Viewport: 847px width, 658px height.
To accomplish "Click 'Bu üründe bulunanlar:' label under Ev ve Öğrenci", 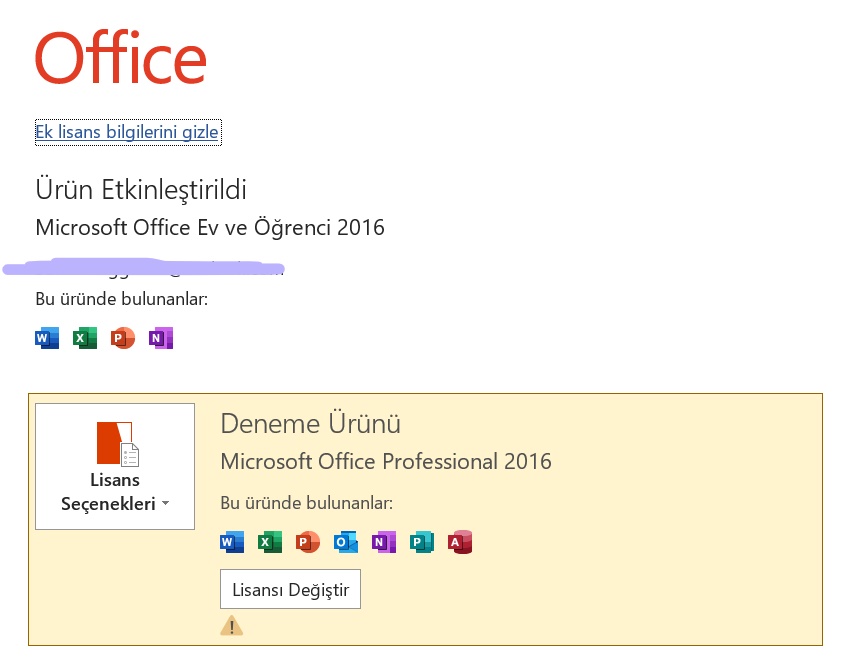I will [122, 299].
